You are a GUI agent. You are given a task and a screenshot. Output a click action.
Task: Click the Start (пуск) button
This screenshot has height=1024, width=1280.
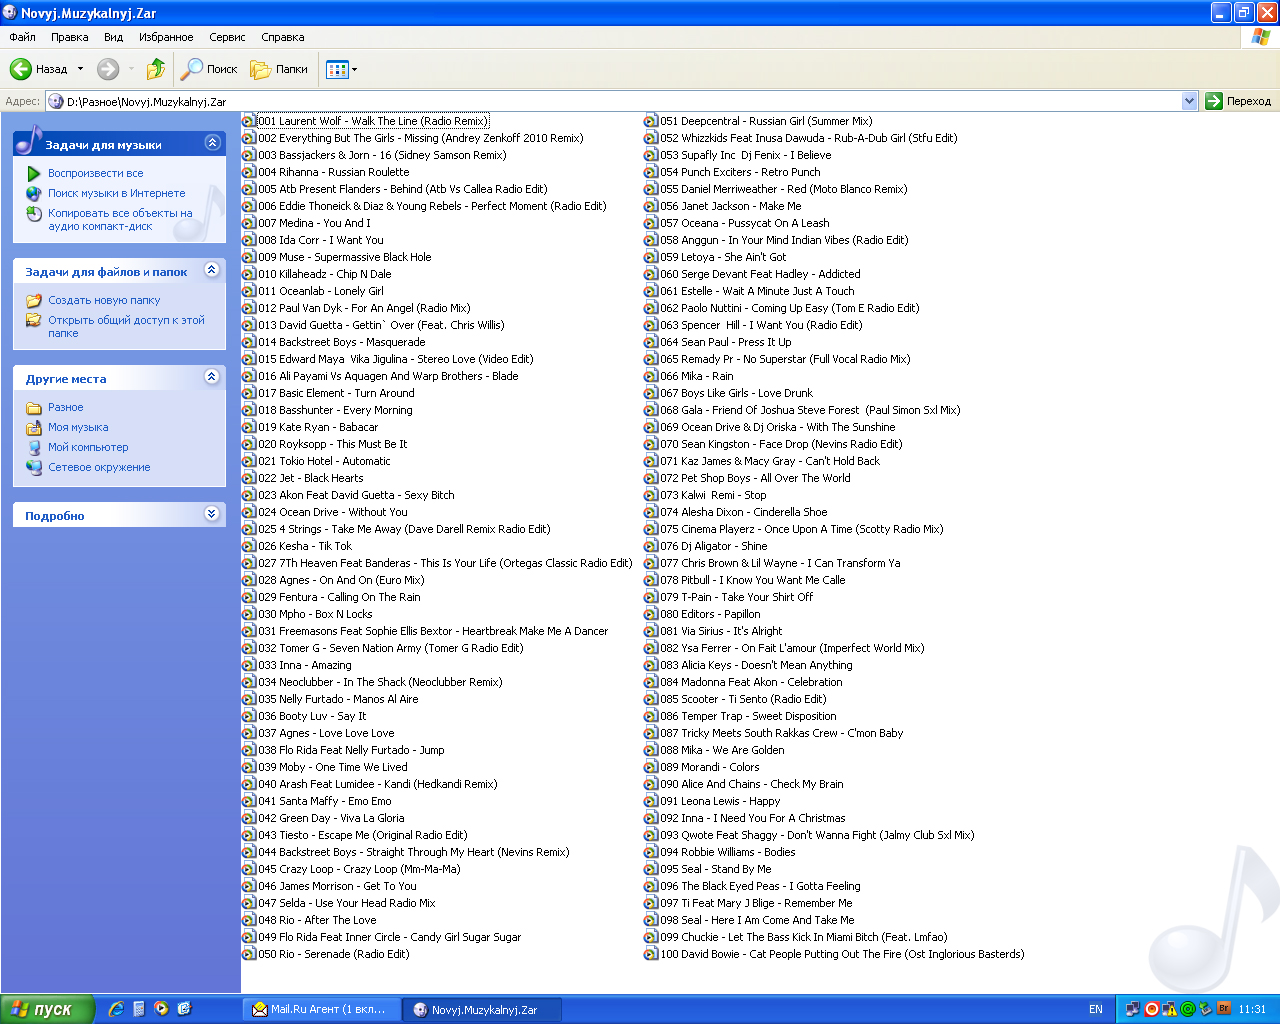[x=47, y=1009]
